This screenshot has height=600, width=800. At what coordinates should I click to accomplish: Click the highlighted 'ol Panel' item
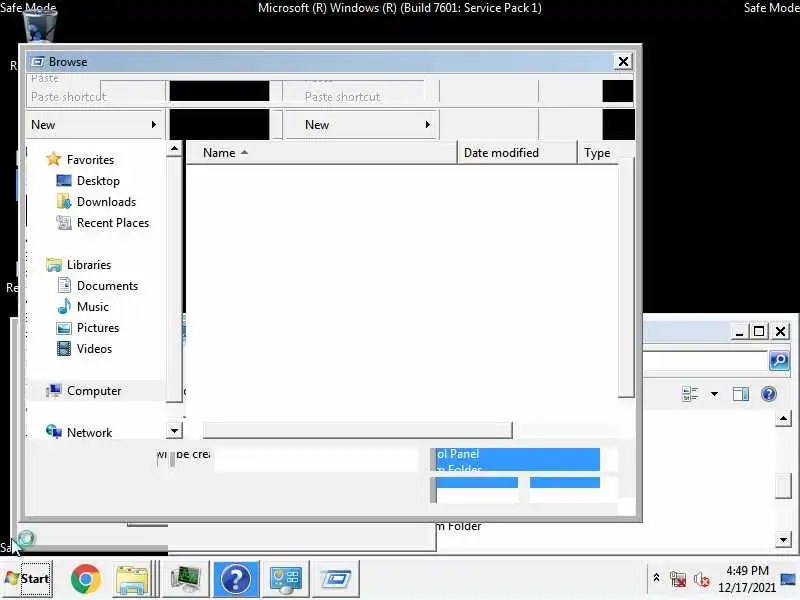517,454
